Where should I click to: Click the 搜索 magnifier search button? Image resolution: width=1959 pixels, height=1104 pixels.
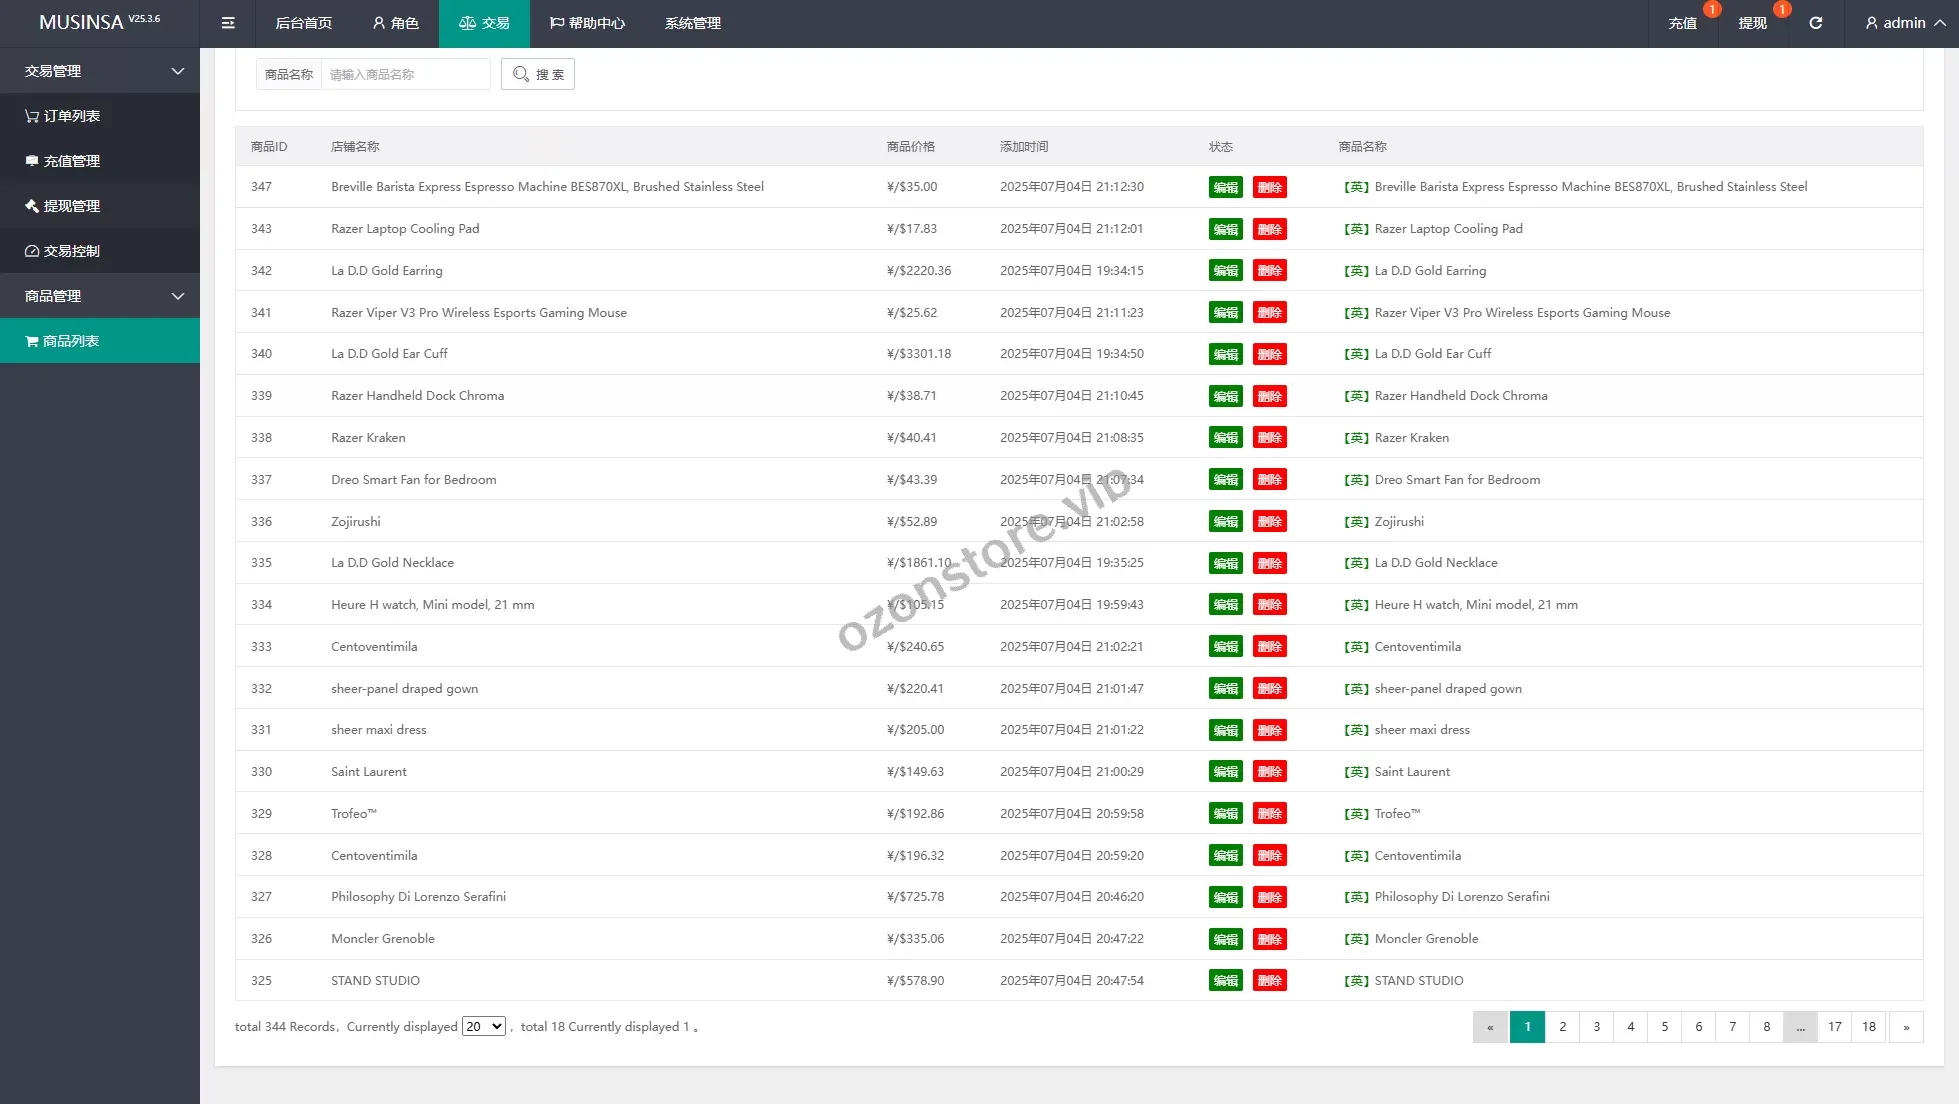coord(538,74)
